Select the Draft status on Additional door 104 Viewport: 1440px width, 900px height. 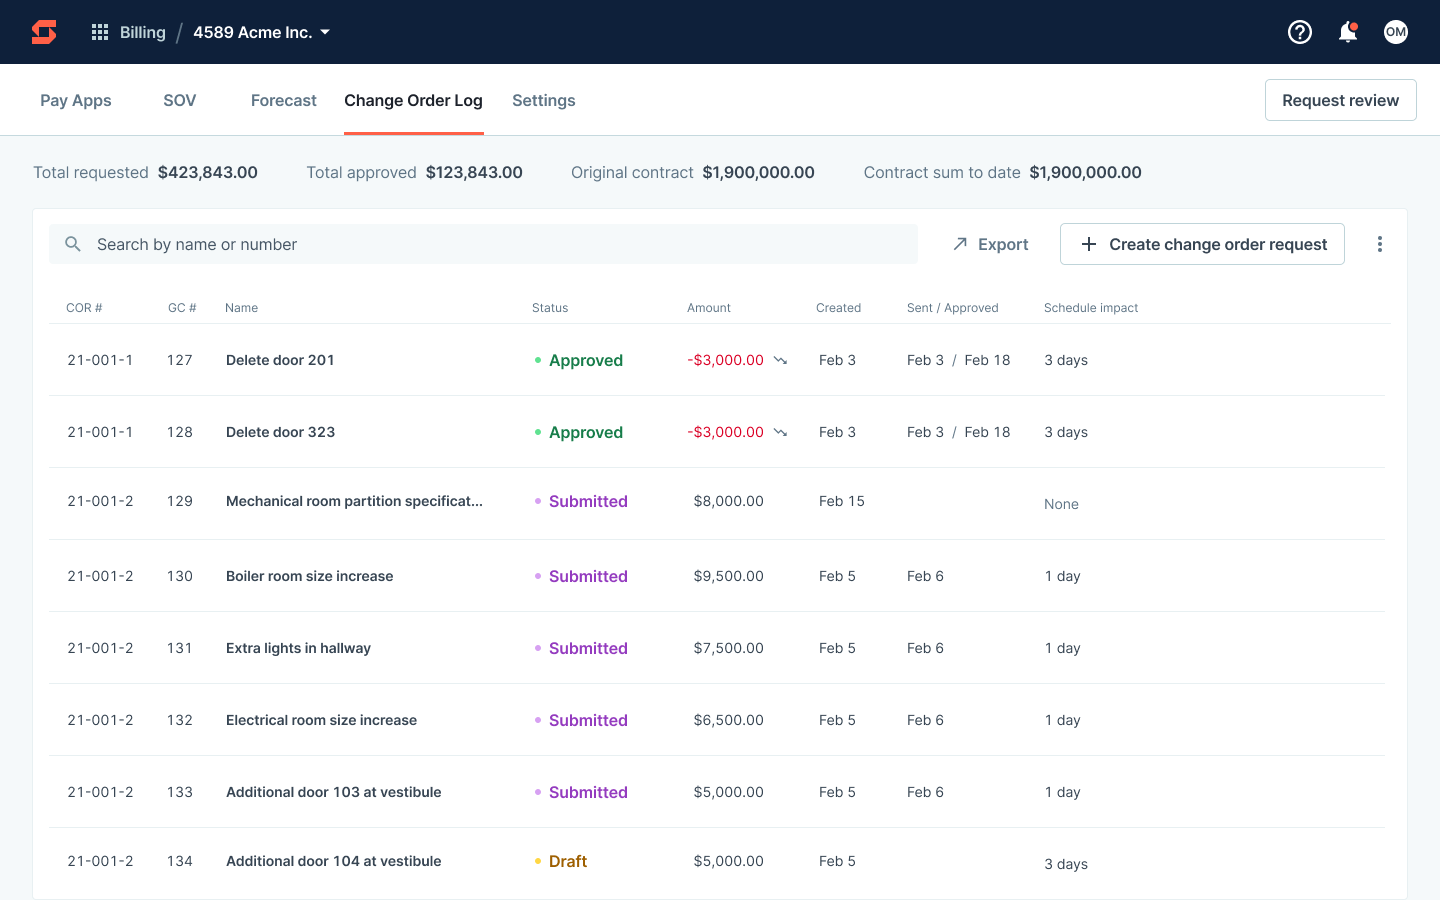pos(567,860)
